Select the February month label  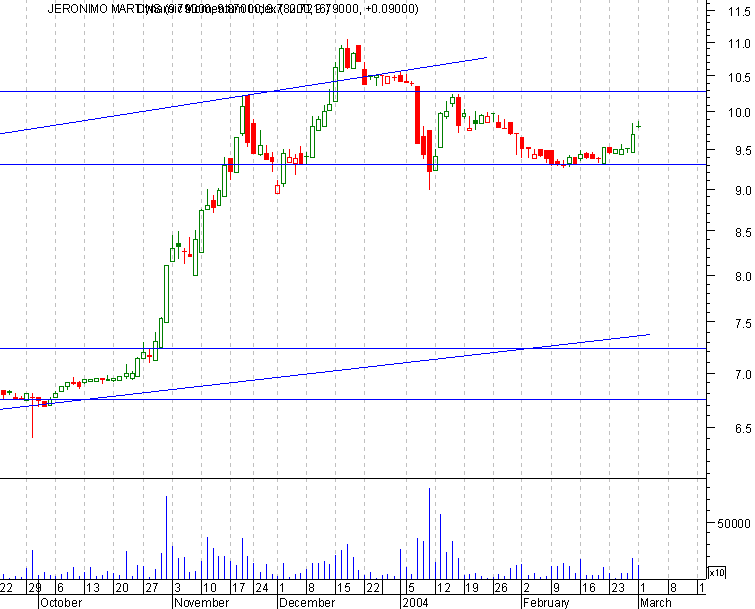pyautogui.click(x=546, y=603)
